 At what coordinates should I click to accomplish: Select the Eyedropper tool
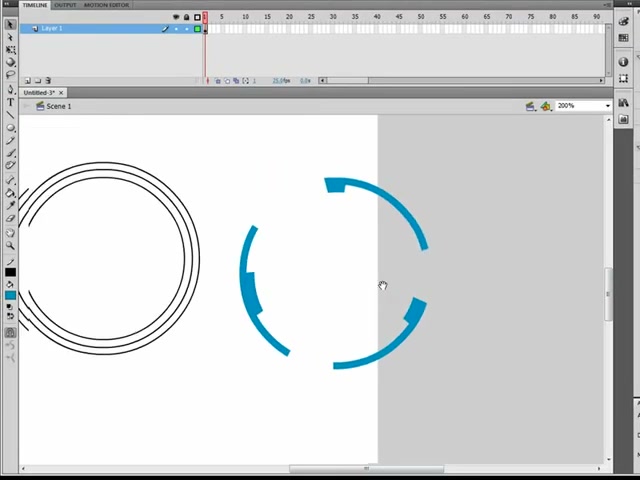coord(10,205)
